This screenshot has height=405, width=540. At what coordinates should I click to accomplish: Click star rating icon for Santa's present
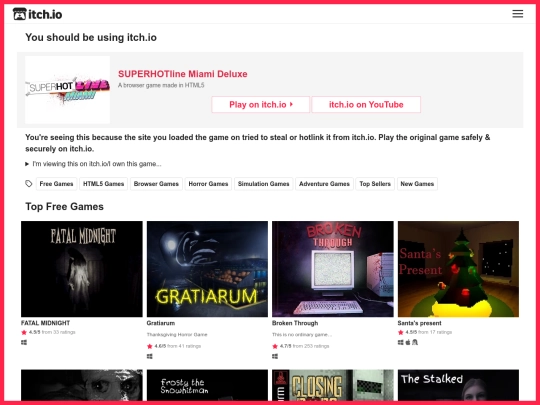[401, 332]
